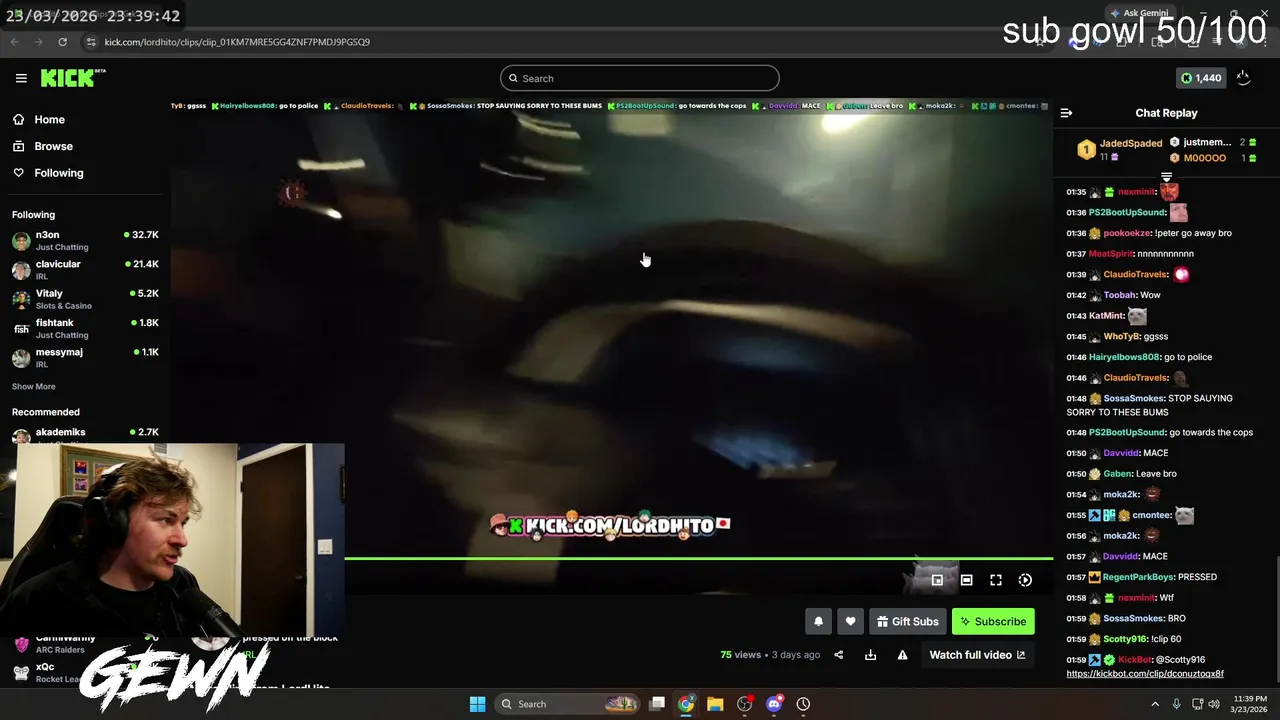Viewport: 1280px width, 720px height.
Task: Open akademiks recommended channel
Action: [x=85, y=435]
